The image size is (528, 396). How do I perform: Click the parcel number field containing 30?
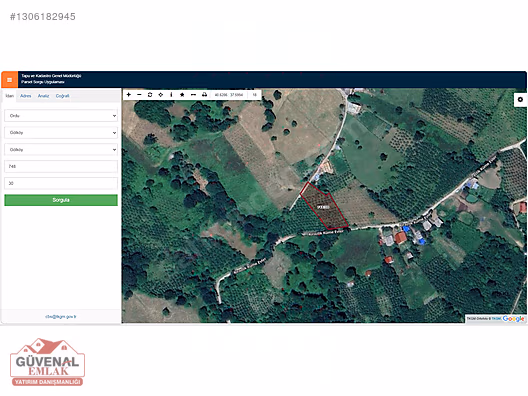tap(61, 183)
